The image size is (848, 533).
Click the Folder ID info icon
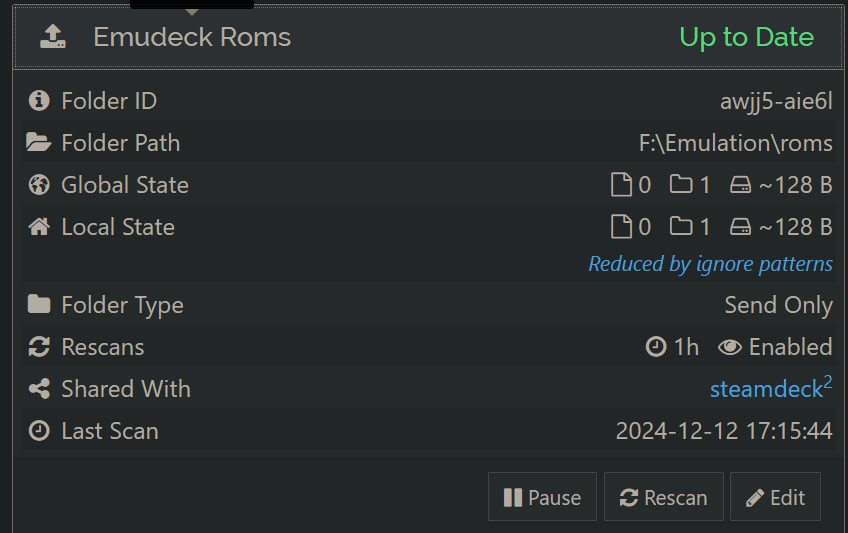[39, 101]
